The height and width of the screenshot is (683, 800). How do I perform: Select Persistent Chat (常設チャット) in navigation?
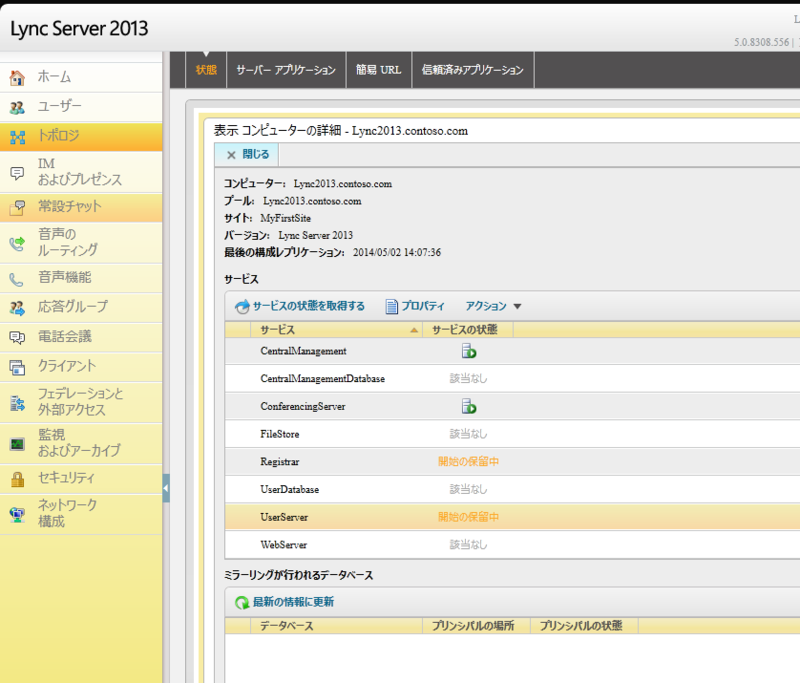pos(81,207)
